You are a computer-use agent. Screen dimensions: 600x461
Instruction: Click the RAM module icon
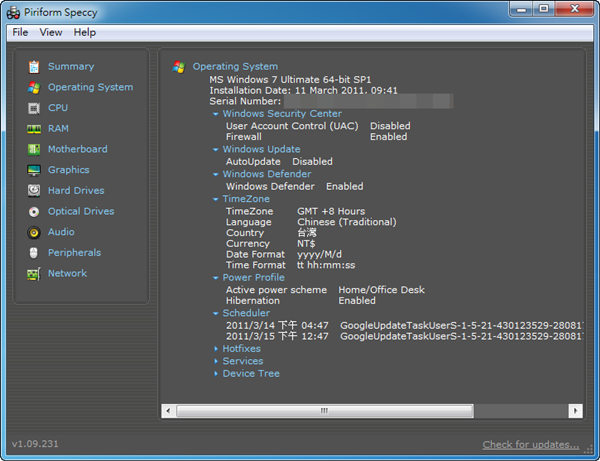[x=34, y=129]
